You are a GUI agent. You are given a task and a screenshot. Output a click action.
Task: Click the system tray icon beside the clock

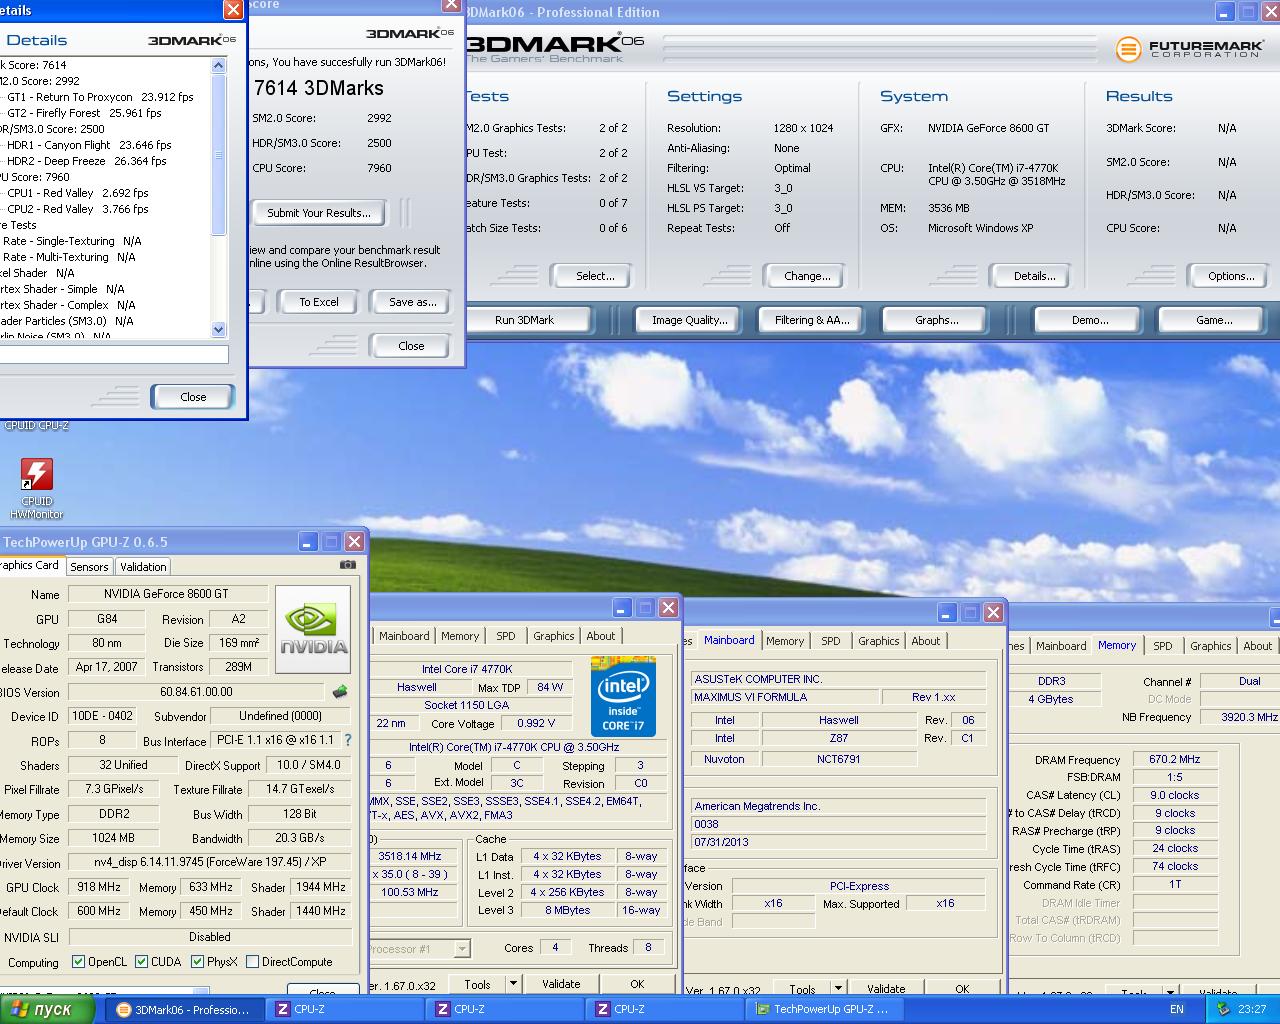point(1222,1009)
